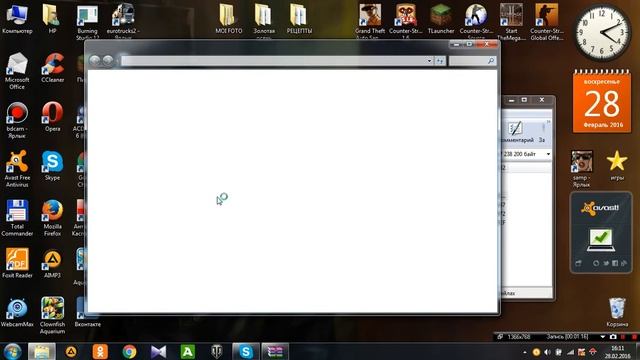Open the WebcamMax desktop icon
The height and width of the screenshot is (360, 640).
coord(17,312)
